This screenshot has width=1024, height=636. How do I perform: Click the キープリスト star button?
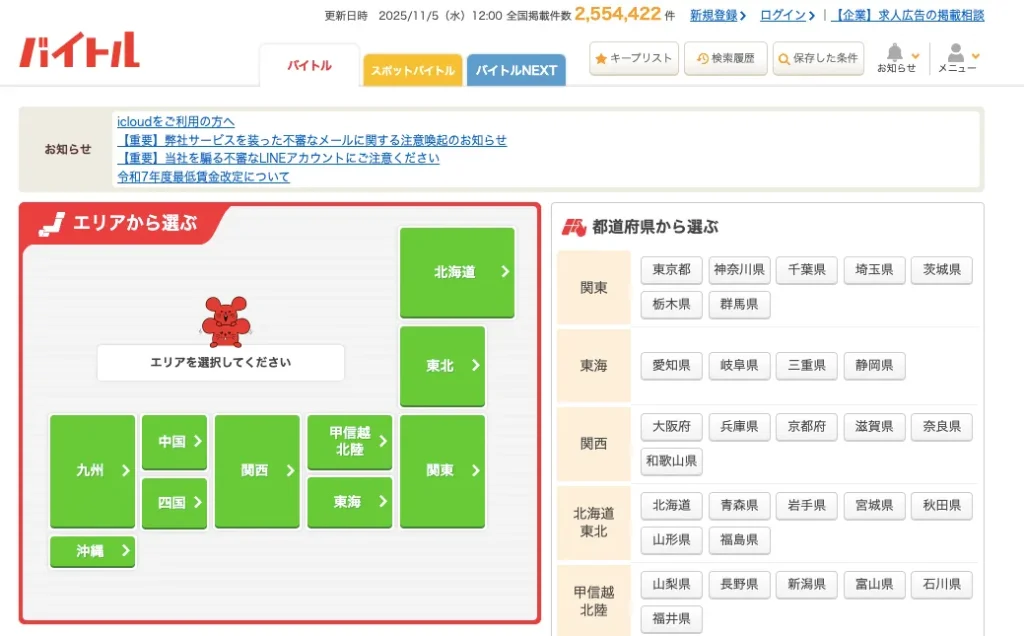[634, 59]
